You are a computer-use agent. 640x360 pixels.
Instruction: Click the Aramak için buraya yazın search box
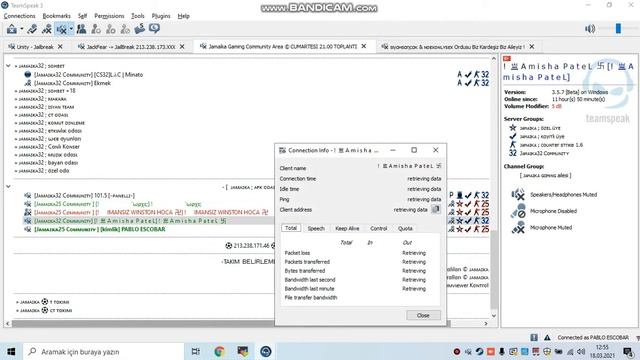pos(103,351)
